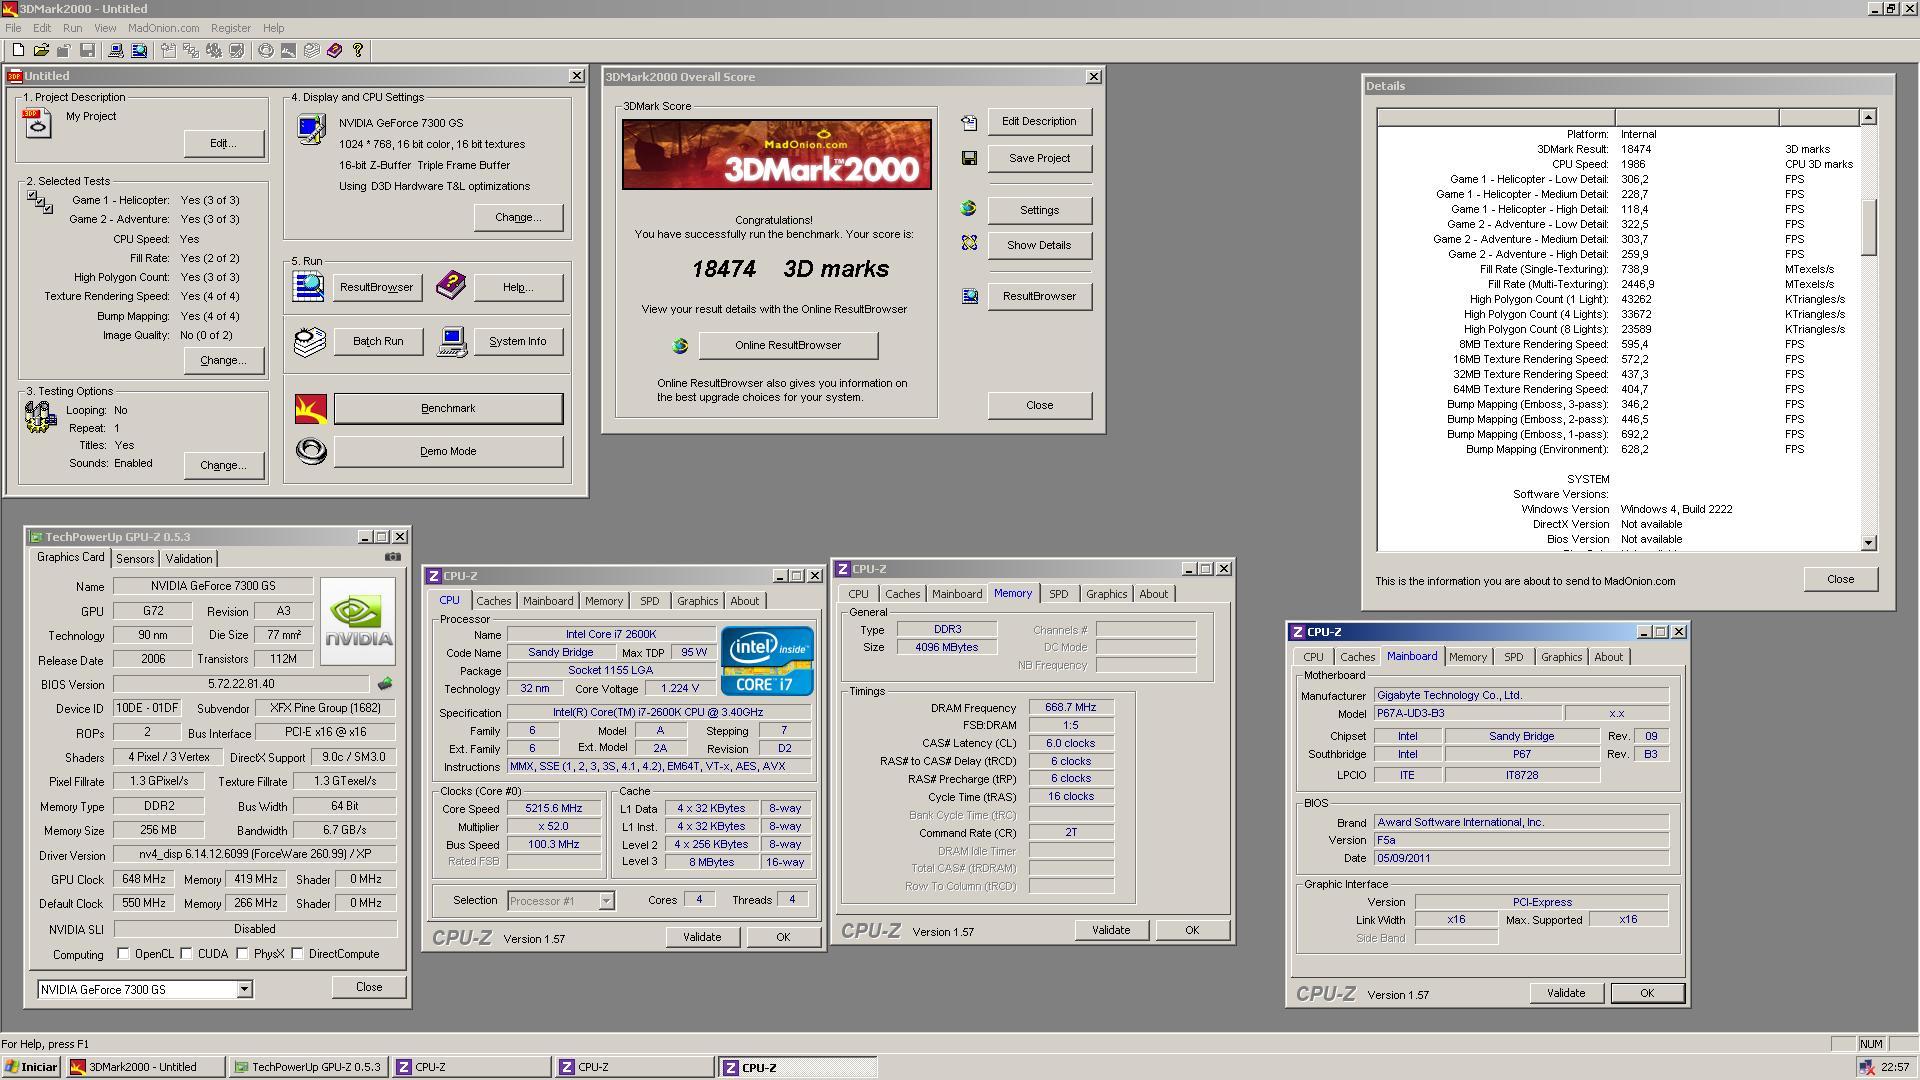The height and width of the screenshot is (1080, 1920).
Task: Click the Iniciar start button
Action: point(31,1067)
